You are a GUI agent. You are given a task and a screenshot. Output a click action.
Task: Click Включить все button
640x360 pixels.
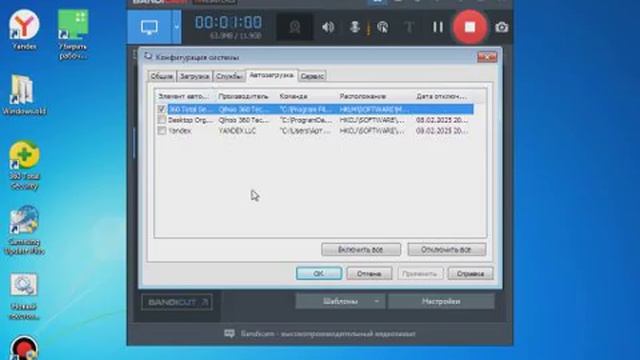[361, 249]
